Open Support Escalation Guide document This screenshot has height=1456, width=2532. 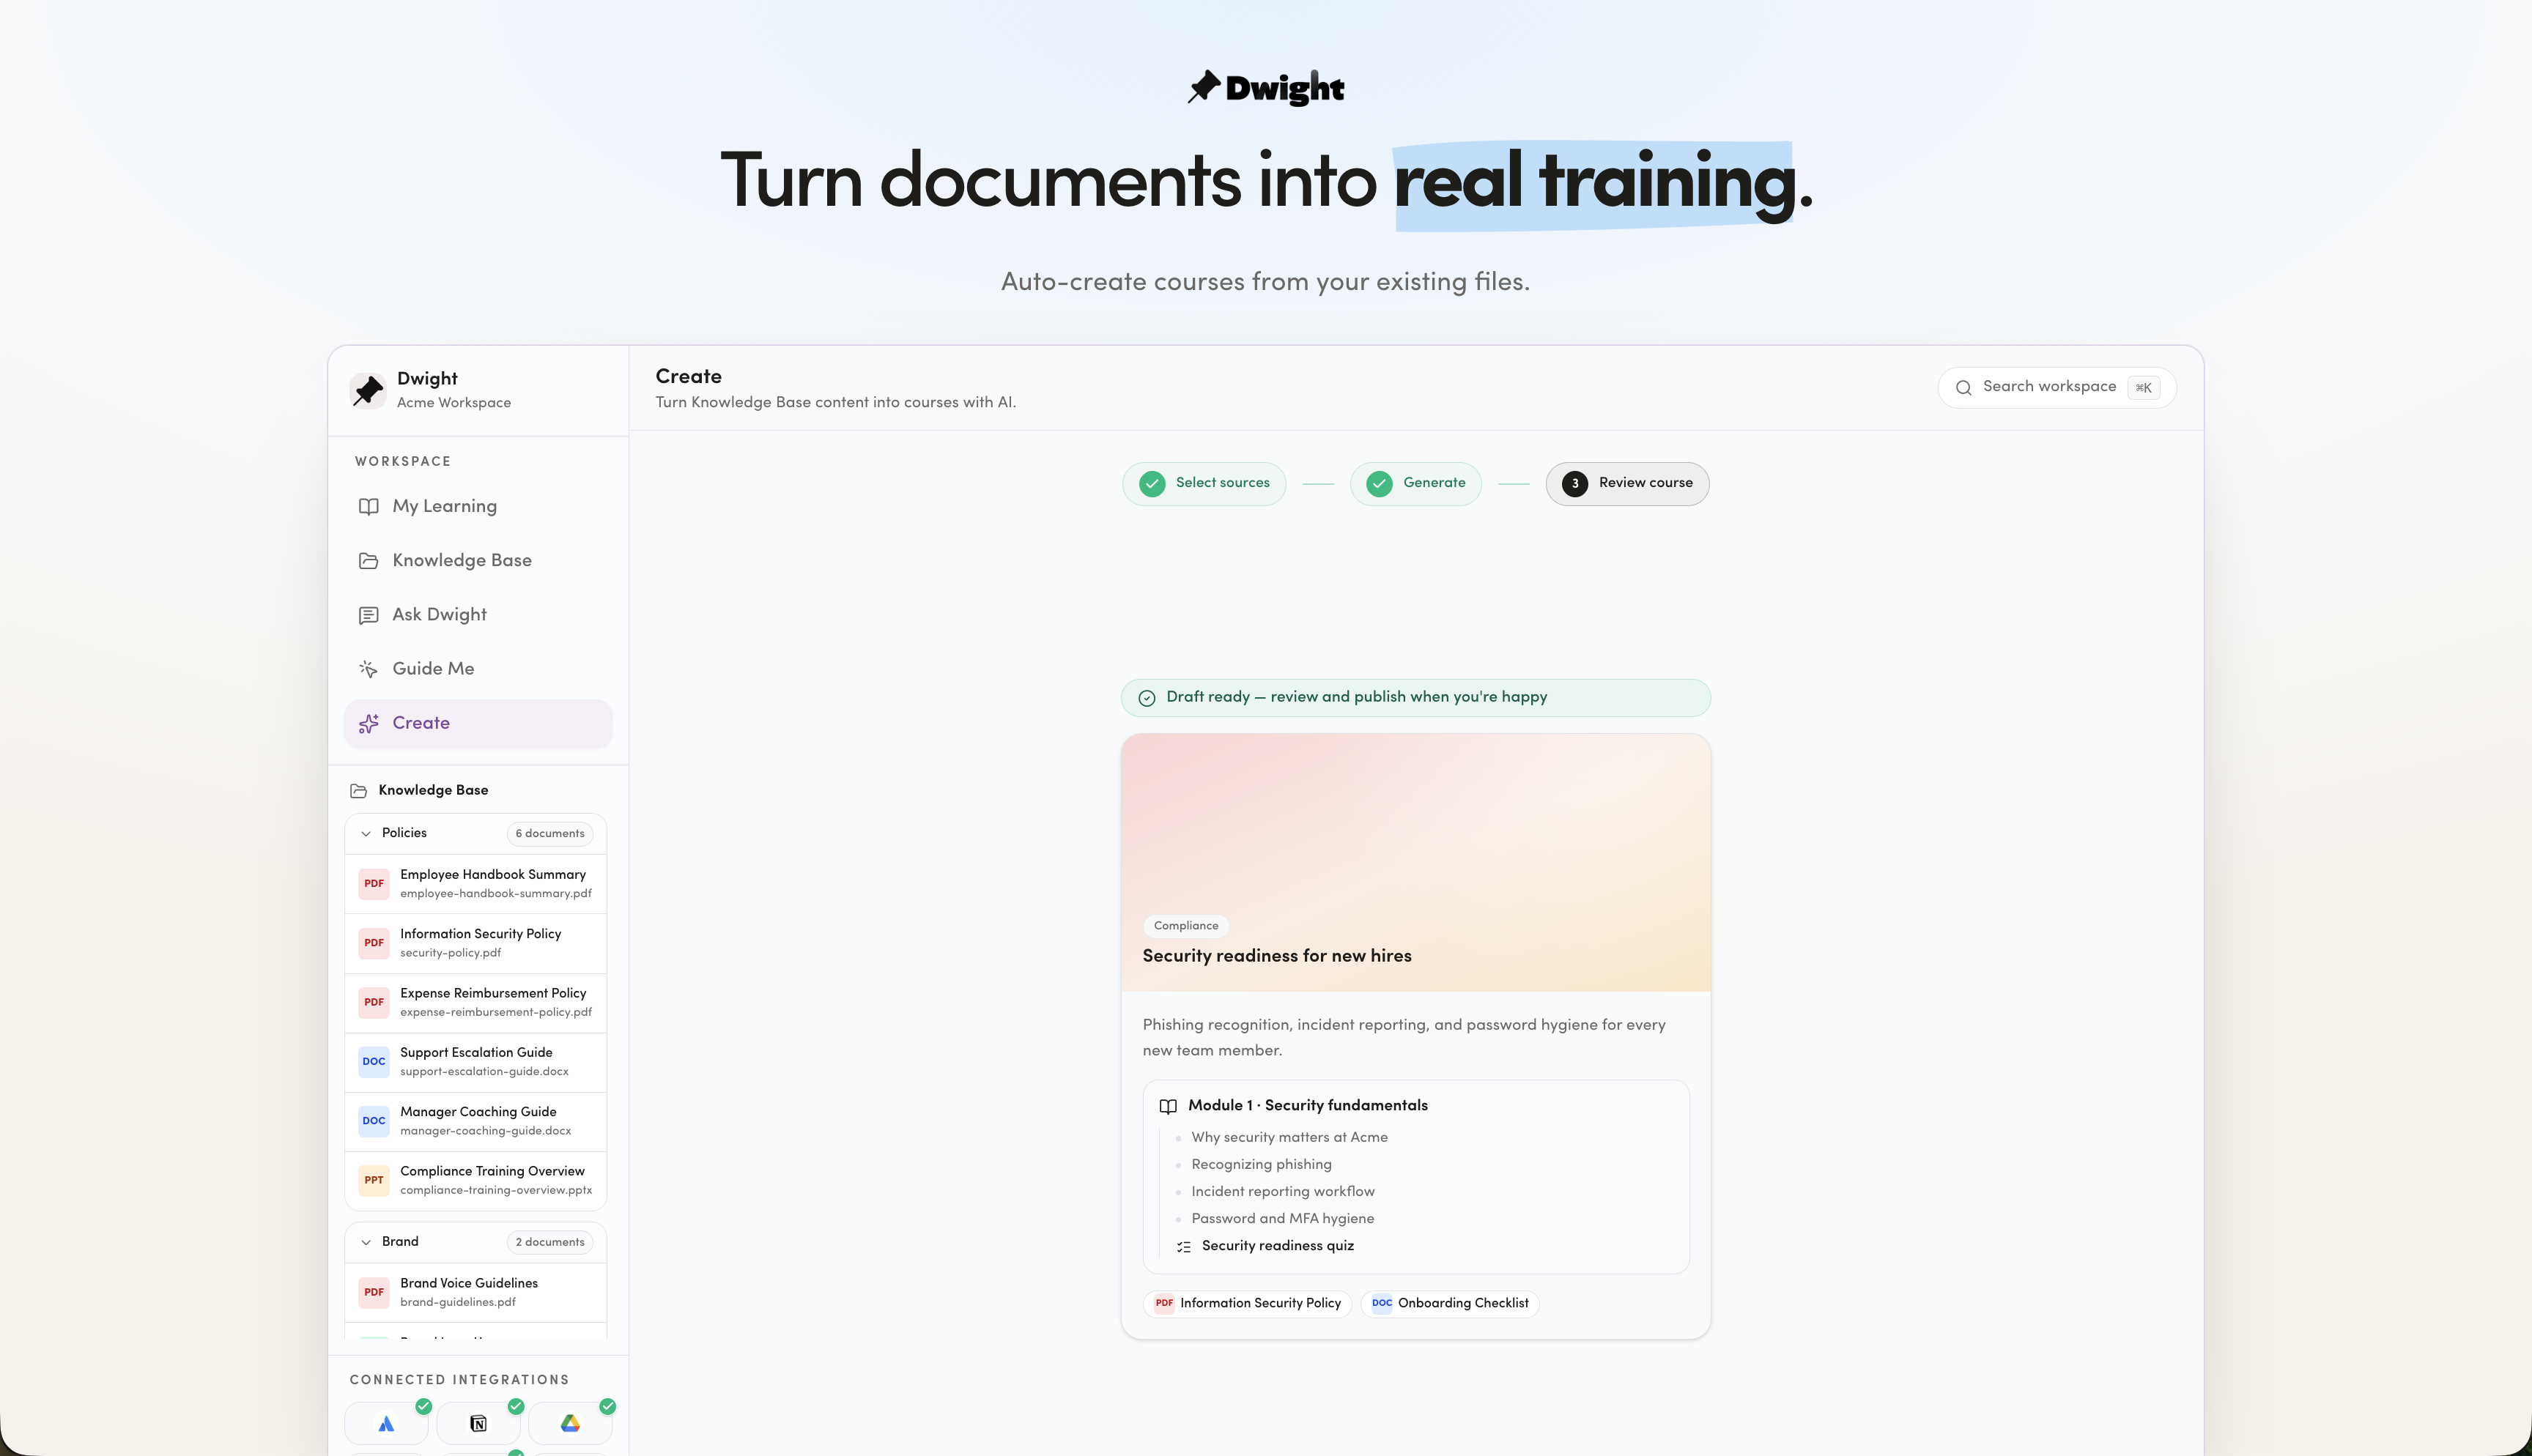pos(476,1062)
